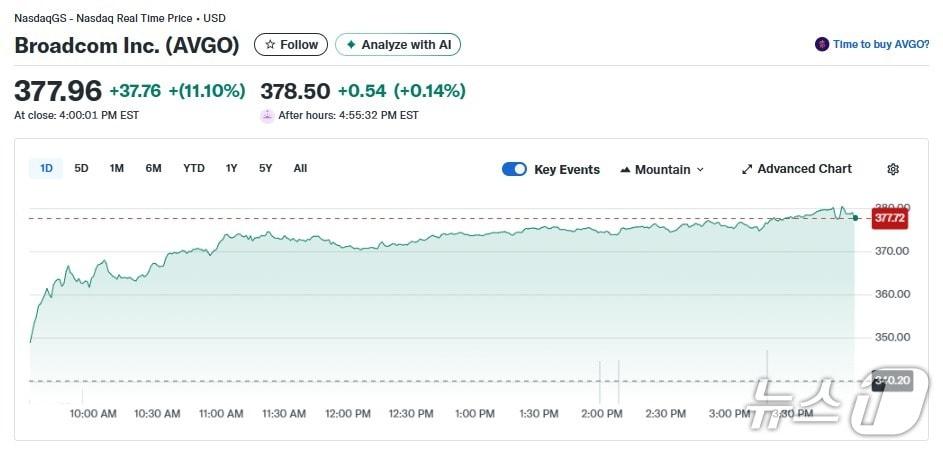
Task: Select the 1M range tab
Action: [x=117, y=168]
